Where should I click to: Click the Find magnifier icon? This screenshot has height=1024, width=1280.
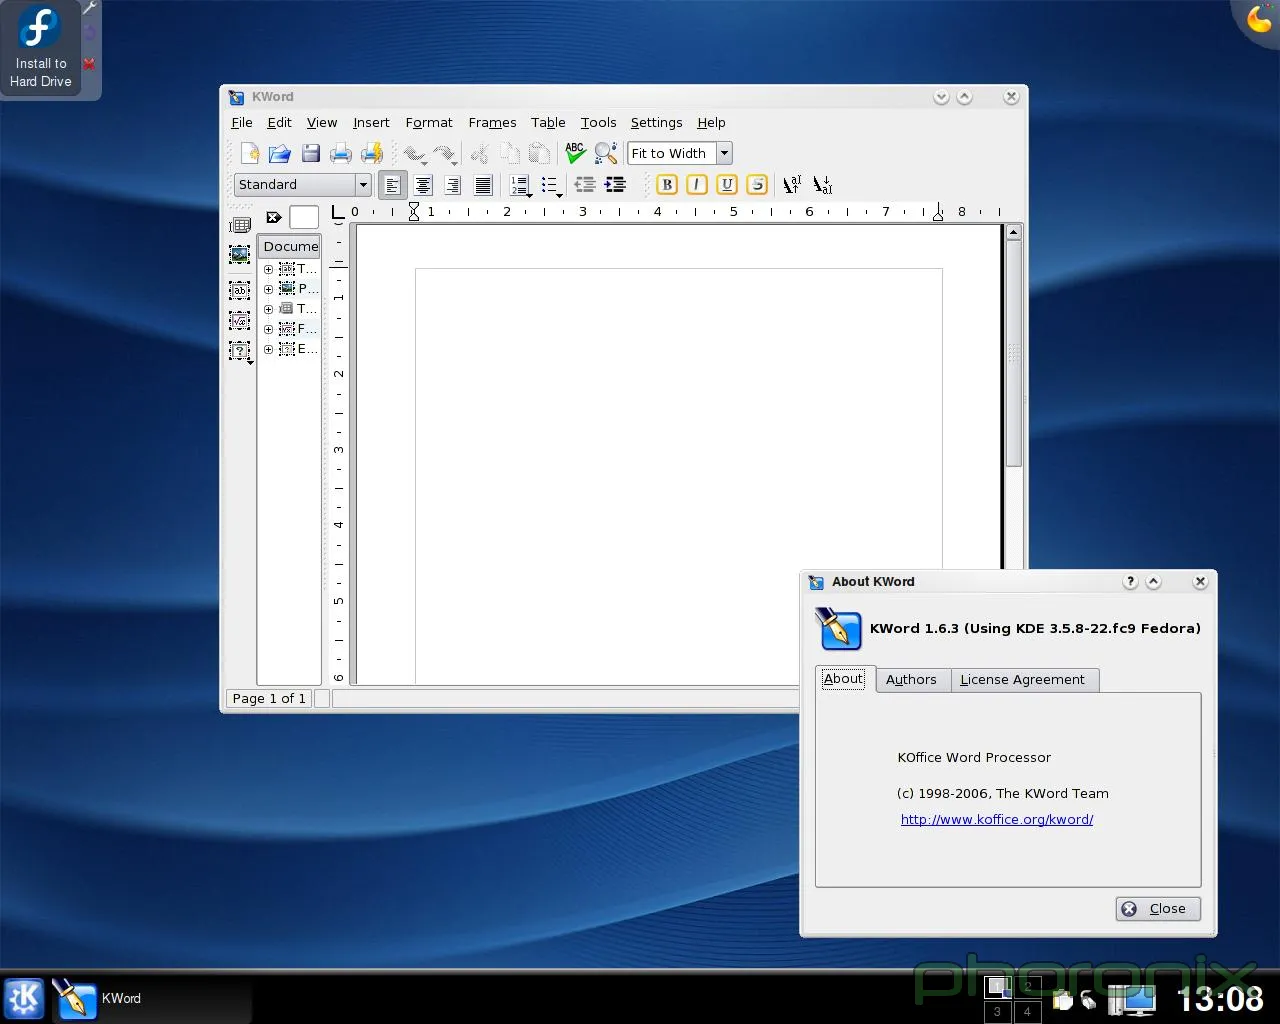[606, 153]
